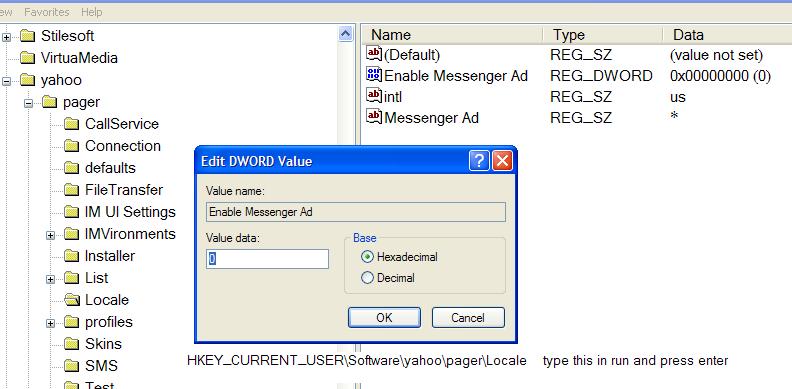Click the tree pane scroll up arrow
The image size is (792, 389).
(x=345, y=34)
